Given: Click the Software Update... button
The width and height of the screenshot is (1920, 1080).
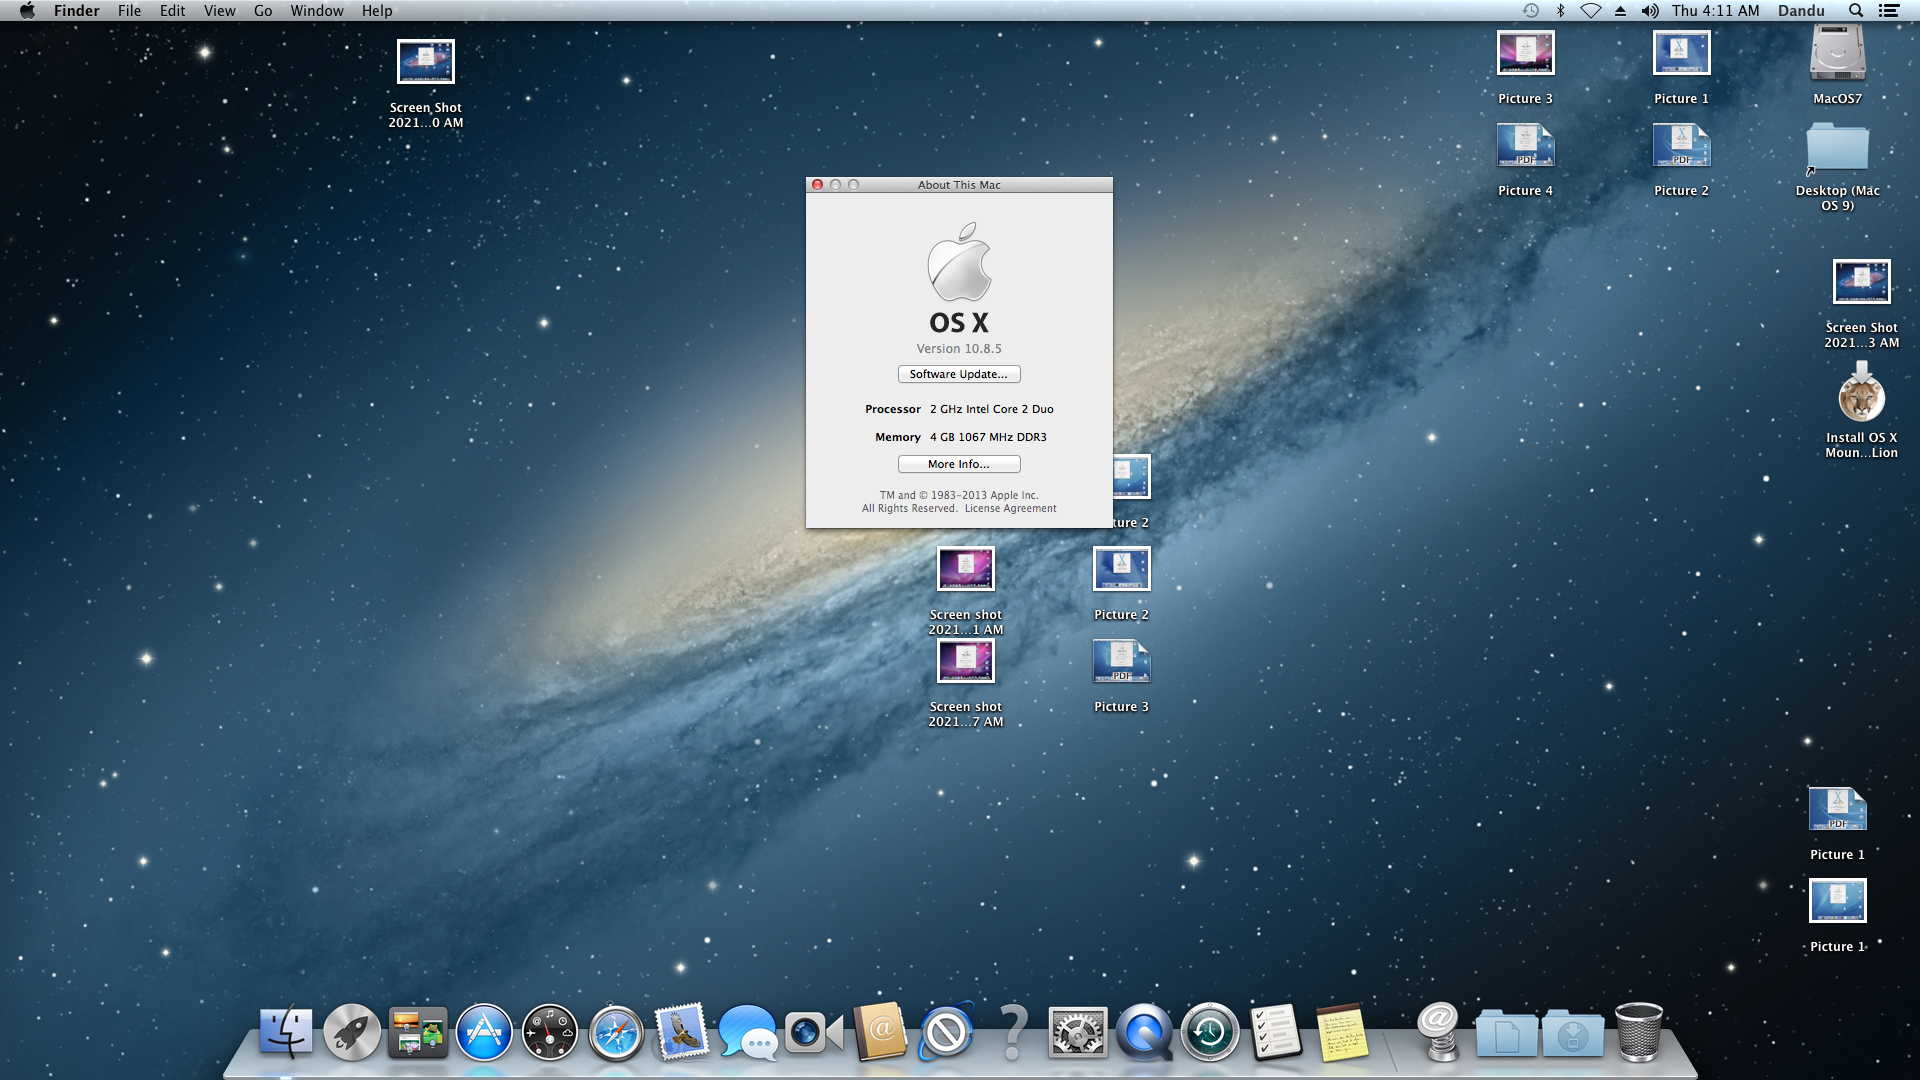Looking at the screenshot, I should point(959,374).
